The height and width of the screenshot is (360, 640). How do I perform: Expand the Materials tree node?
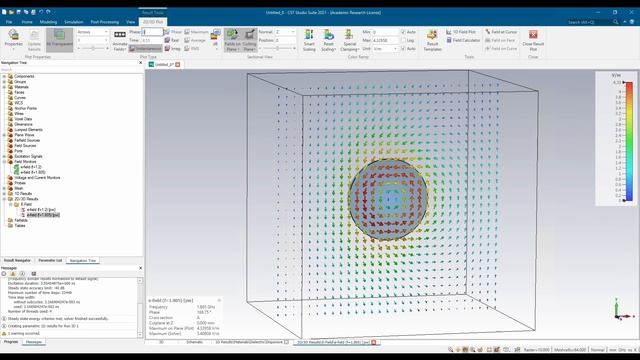[x=4, y=87]
